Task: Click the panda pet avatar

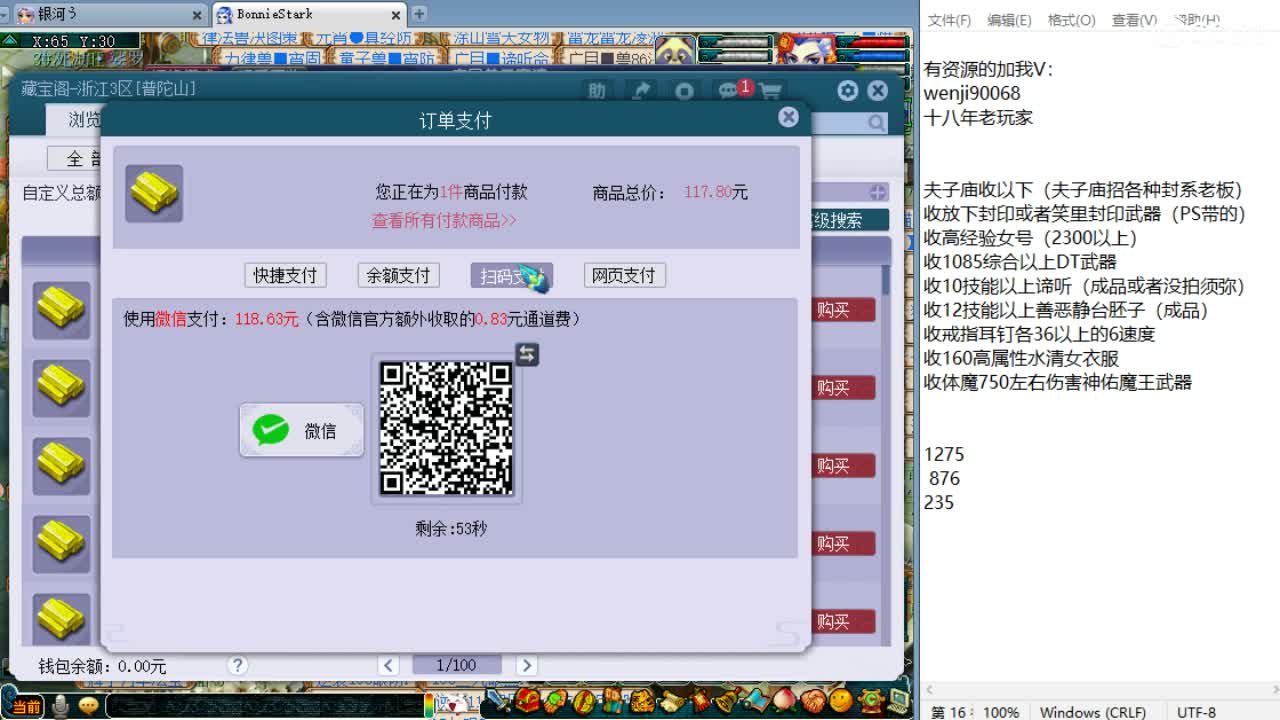Action: click(x=675, y=50)
